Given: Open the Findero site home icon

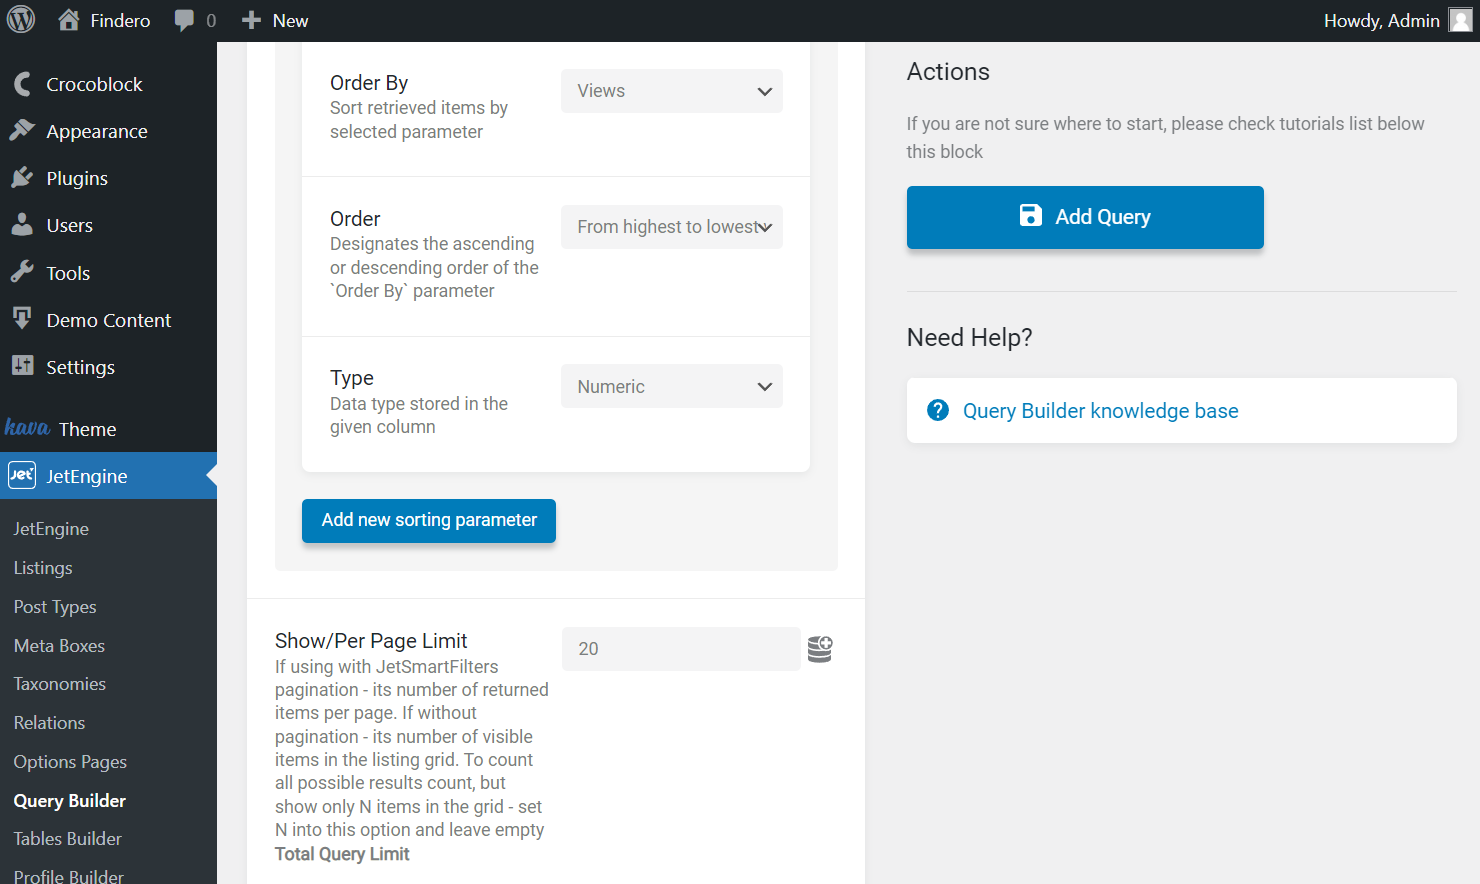Looking at the screenshot, I should click(69, 20).
